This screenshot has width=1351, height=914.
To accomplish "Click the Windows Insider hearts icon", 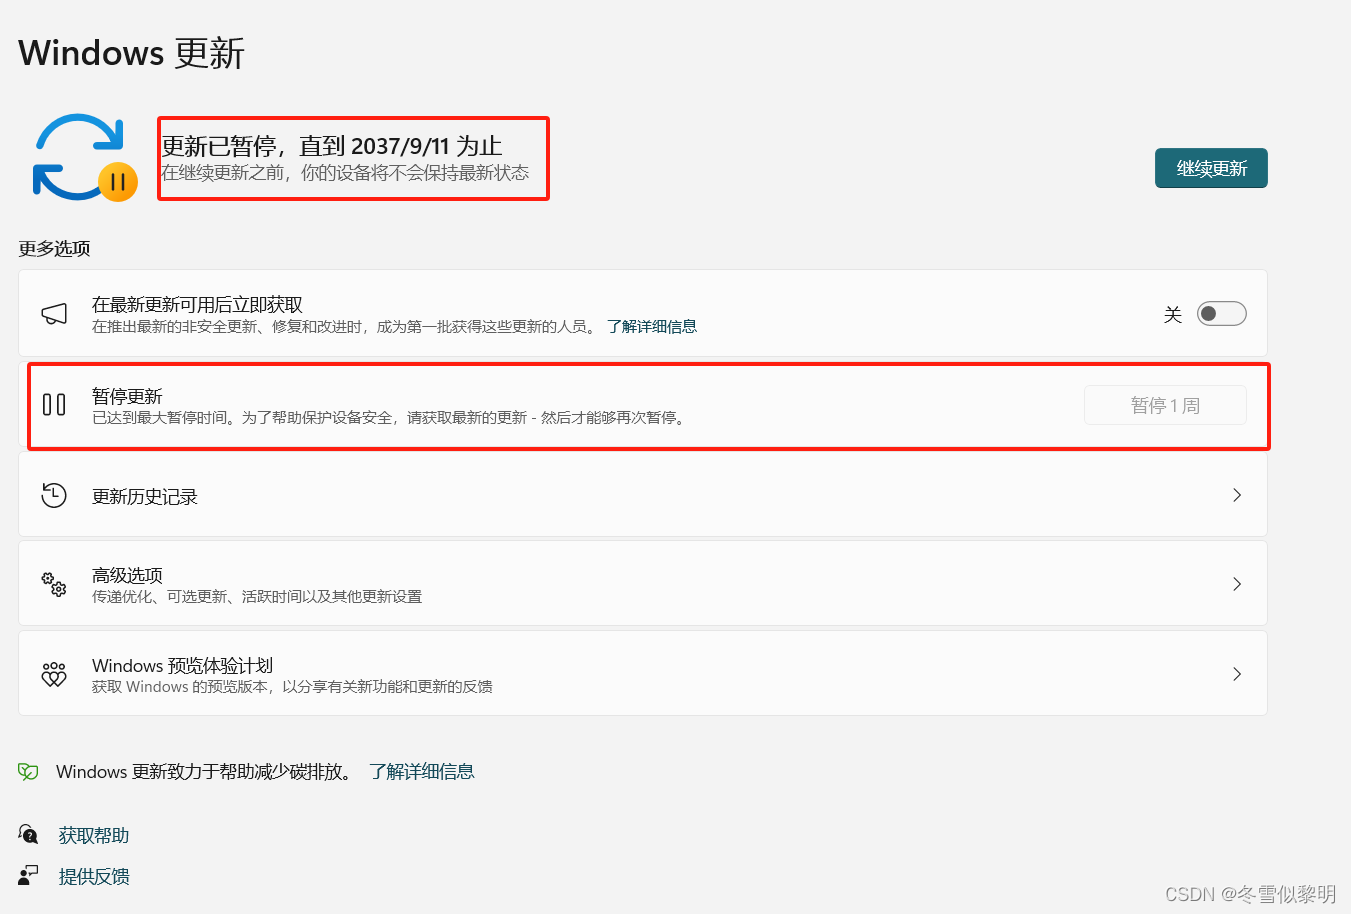I will (54, 674).
